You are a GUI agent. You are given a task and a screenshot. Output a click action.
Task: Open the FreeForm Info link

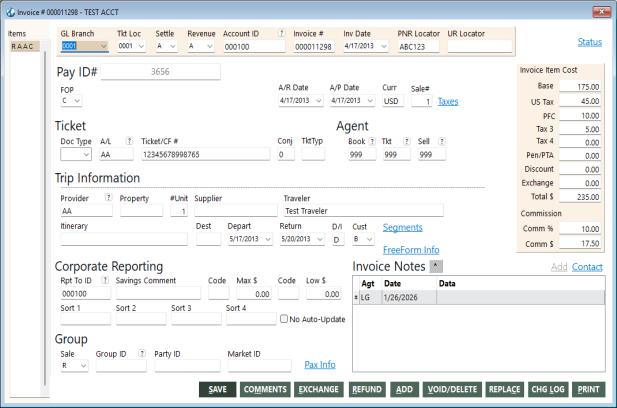[x=411, y=249]
